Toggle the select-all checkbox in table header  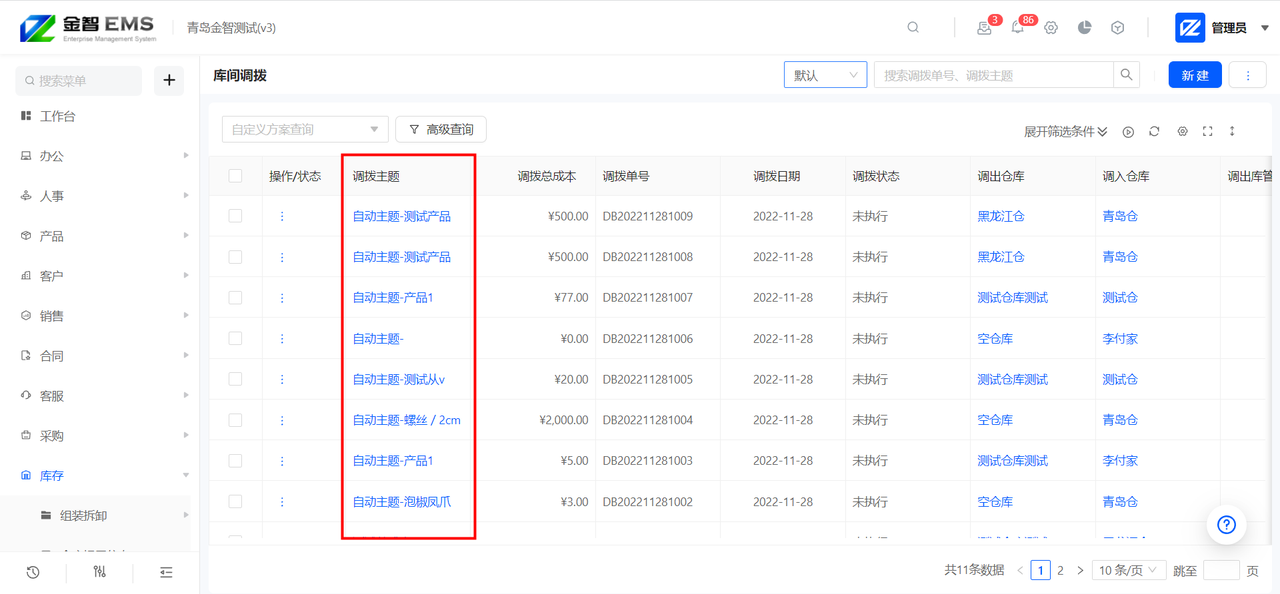click(235, 176)
